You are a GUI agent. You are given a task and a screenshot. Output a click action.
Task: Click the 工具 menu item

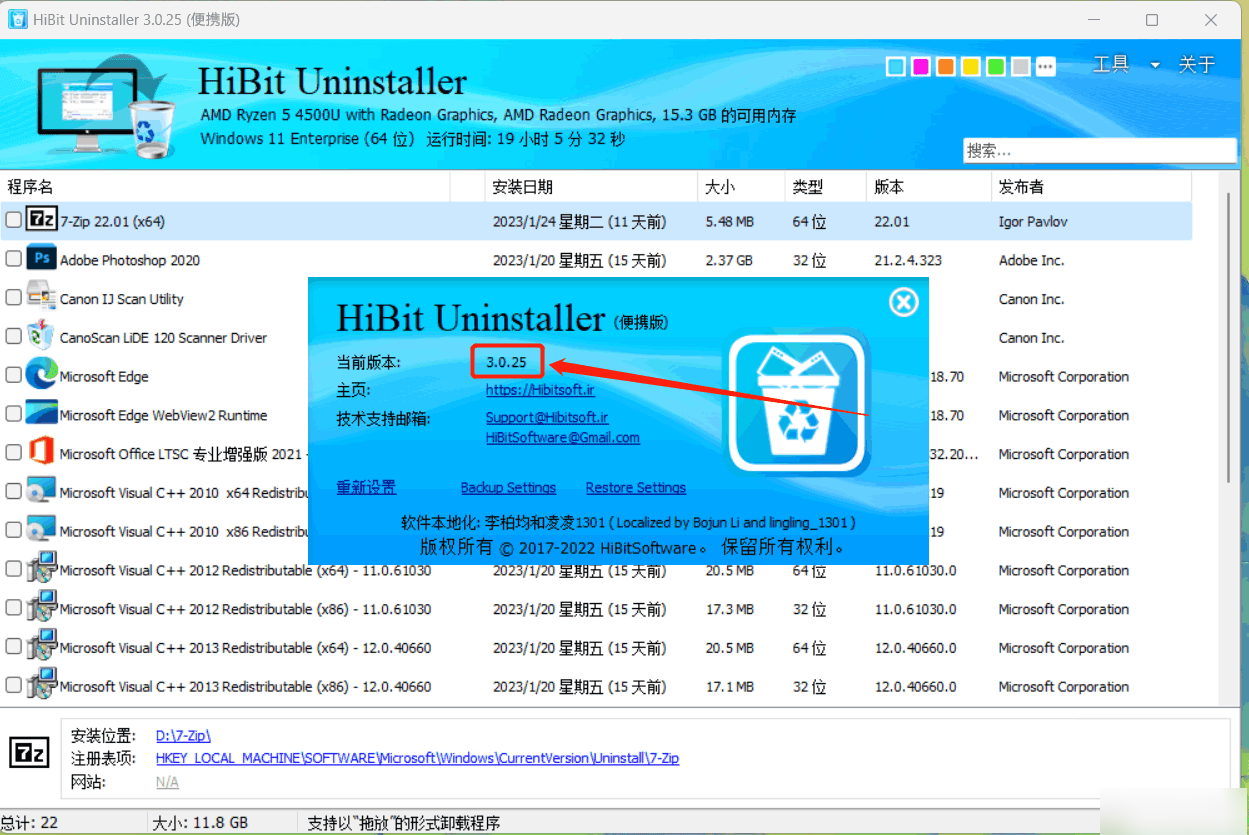point(1110,63)
